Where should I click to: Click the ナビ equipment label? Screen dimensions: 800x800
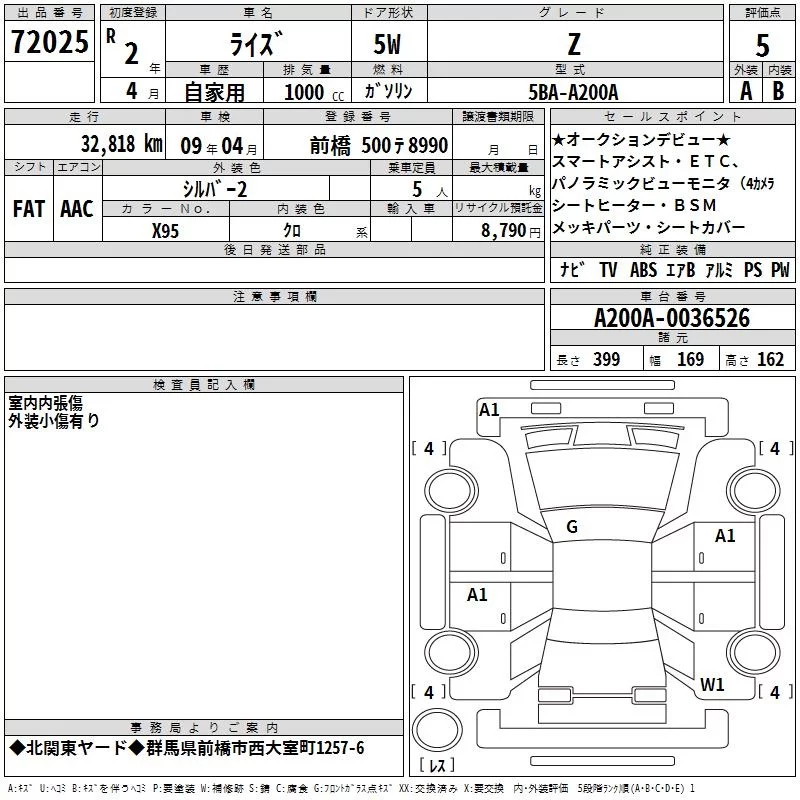572,270
